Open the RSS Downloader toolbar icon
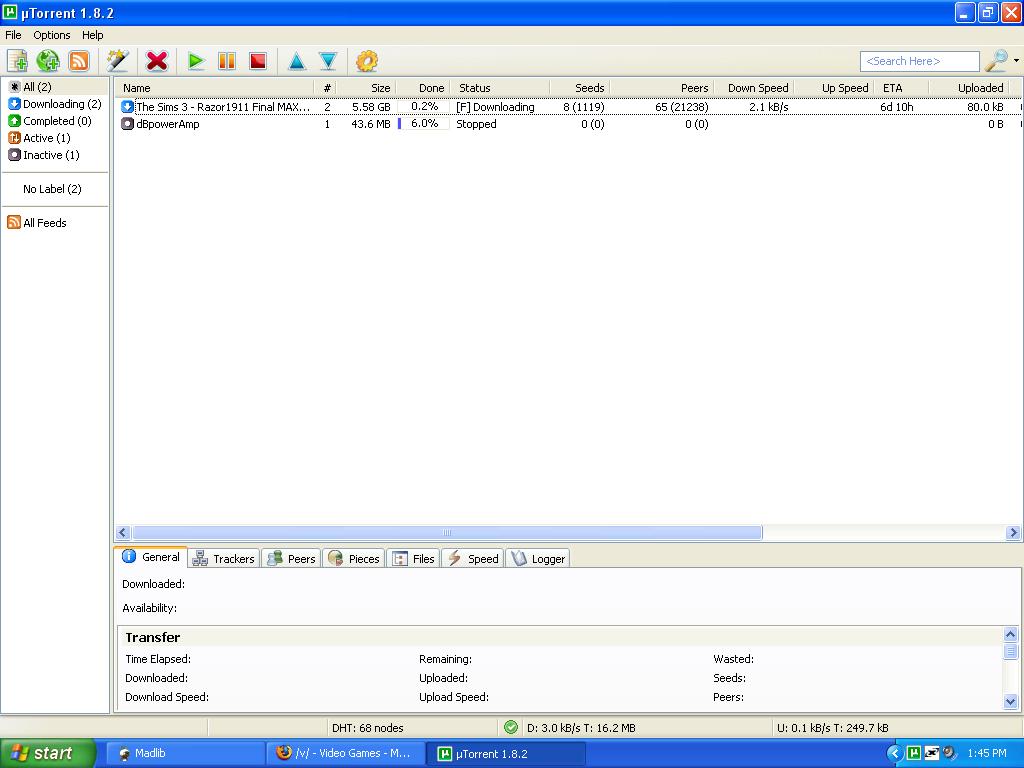 pyautogui.click(x=79, y=61)
